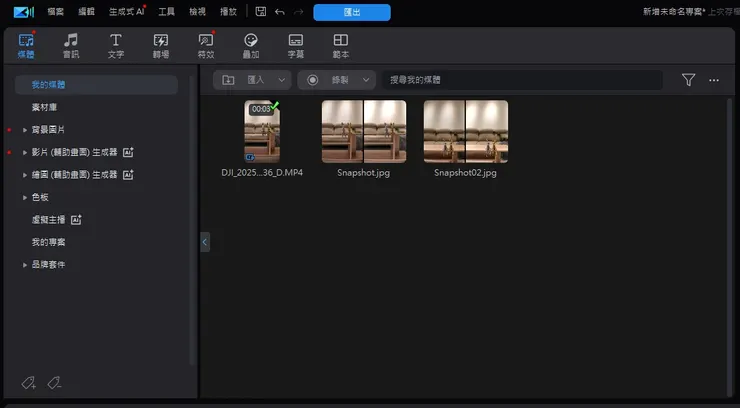Open the 轉場 (Transition) room

[161, 44]
